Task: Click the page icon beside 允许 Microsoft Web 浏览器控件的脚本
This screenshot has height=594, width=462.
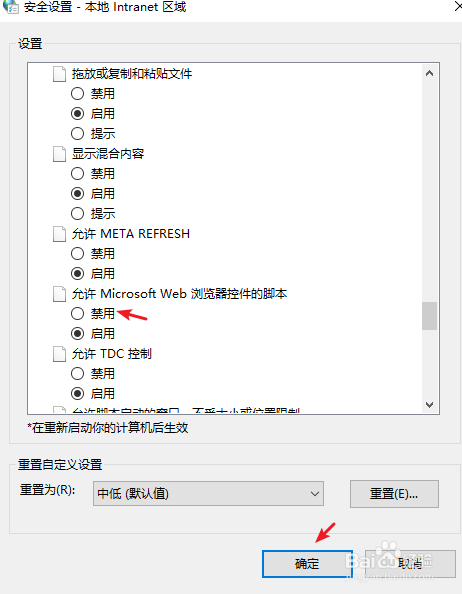Action: tap(59, 294)
